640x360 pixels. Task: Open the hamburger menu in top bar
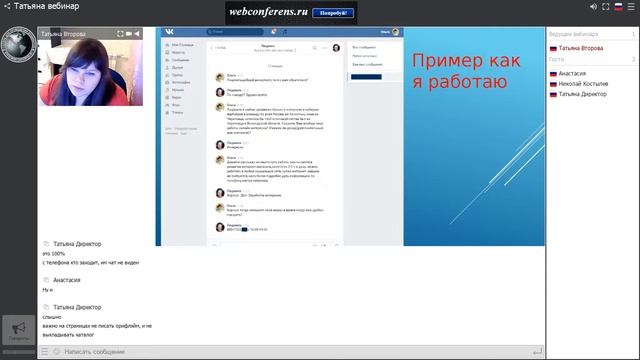[631, 7]
